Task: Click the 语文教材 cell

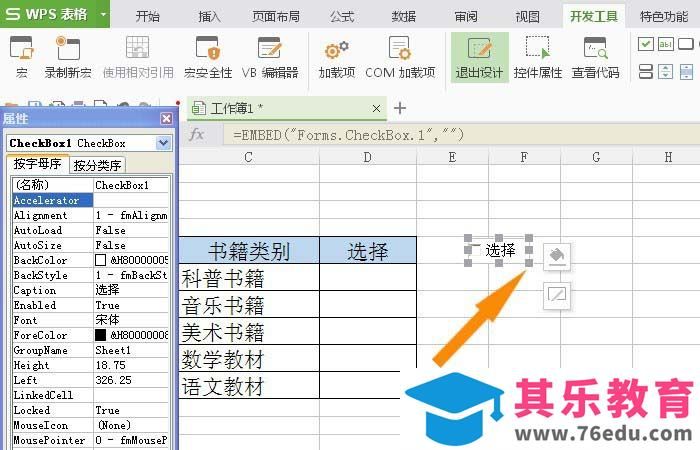Action: click(249, 385)
